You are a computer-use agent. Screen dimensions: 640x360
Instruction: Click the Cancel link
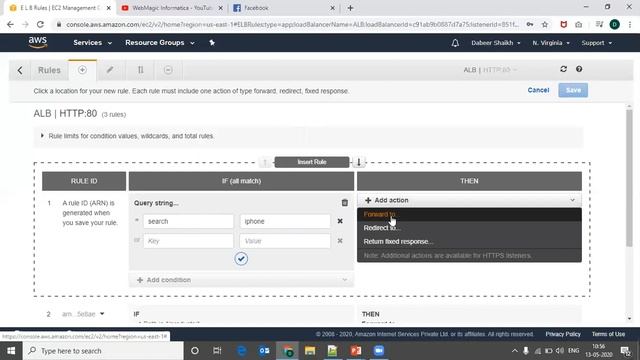point(538,90)
